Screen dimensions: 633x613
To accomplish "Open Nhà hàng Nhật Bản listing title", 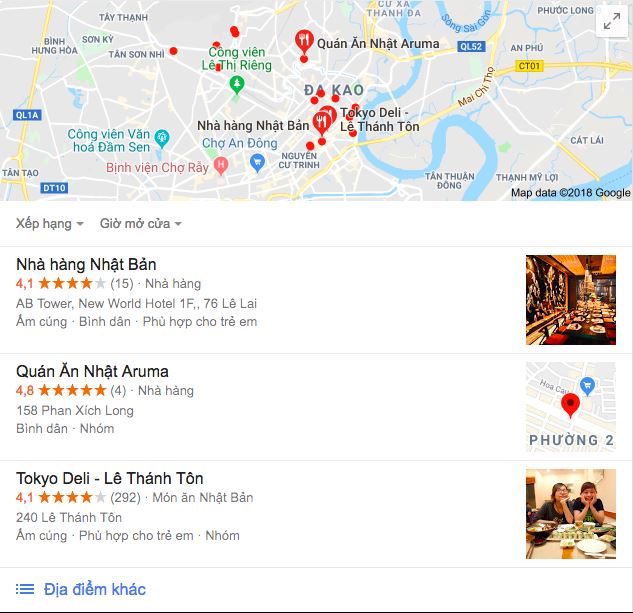I will pyautogui.click(x=86, y=265).
